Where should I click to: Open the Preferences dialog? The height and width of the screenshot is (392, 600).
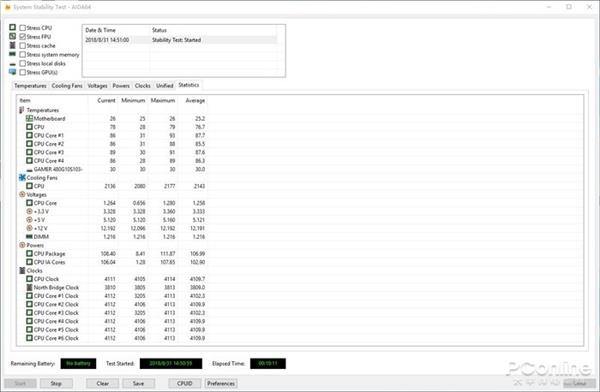click(x=221, y=383)
